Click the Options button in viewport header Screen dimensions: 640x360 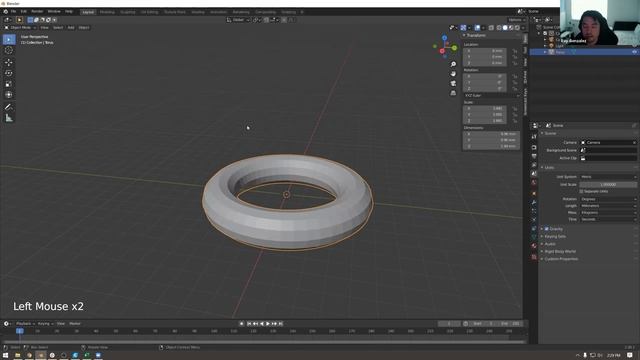tap(516, 20)
